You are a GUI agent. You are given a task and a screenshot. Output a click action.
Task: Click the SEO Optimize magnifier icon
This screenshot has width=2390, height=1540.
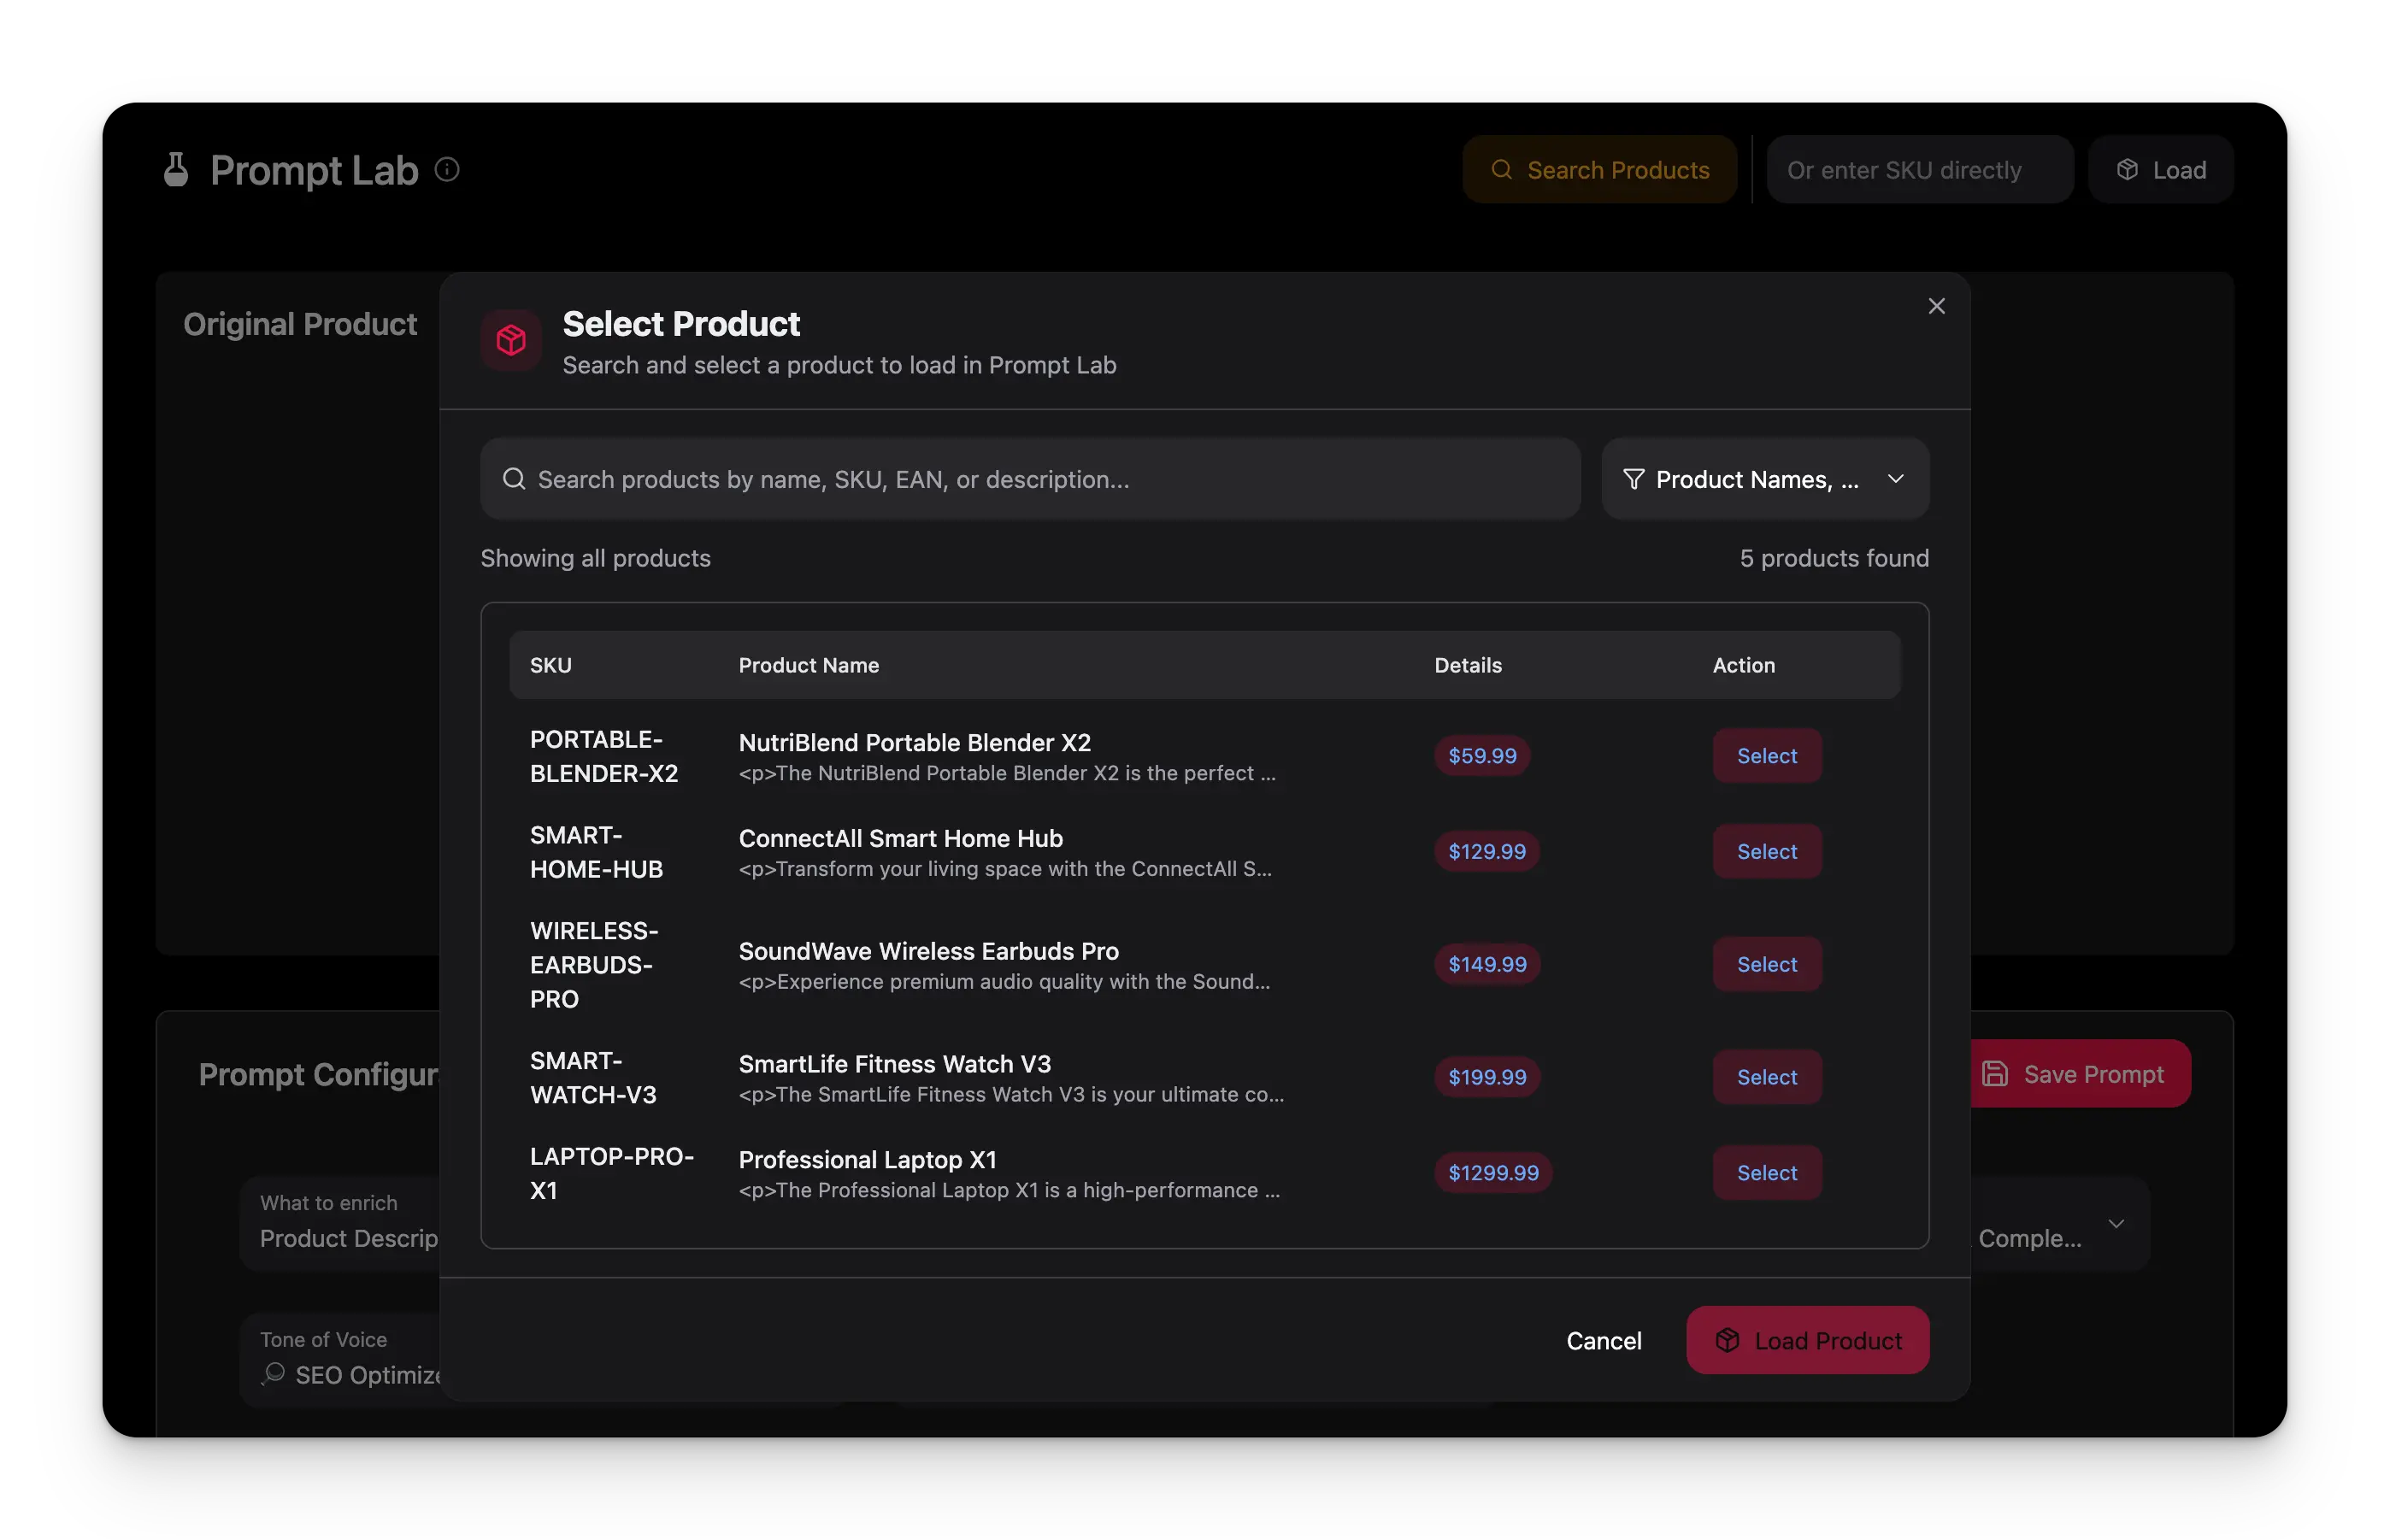pos(272,1375)
